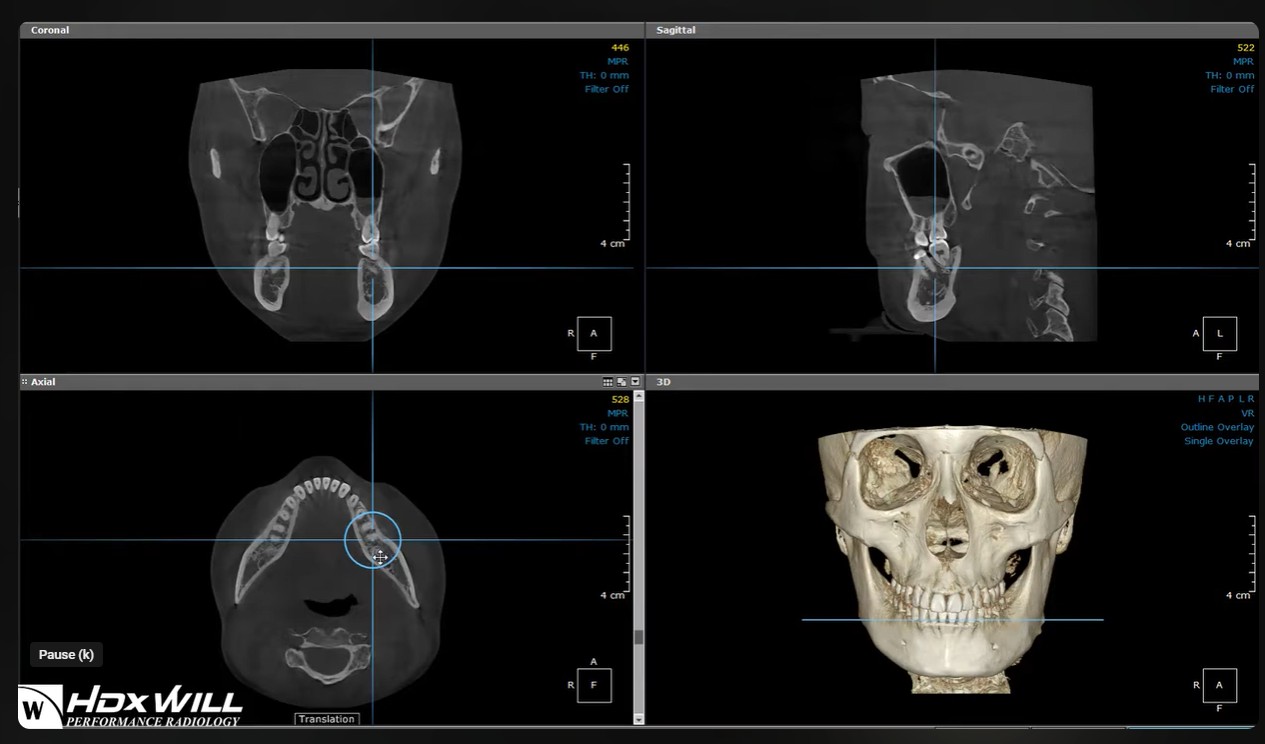1265x744 pixels.
Task: Click the Axial slice number 528
Action: 620,399
